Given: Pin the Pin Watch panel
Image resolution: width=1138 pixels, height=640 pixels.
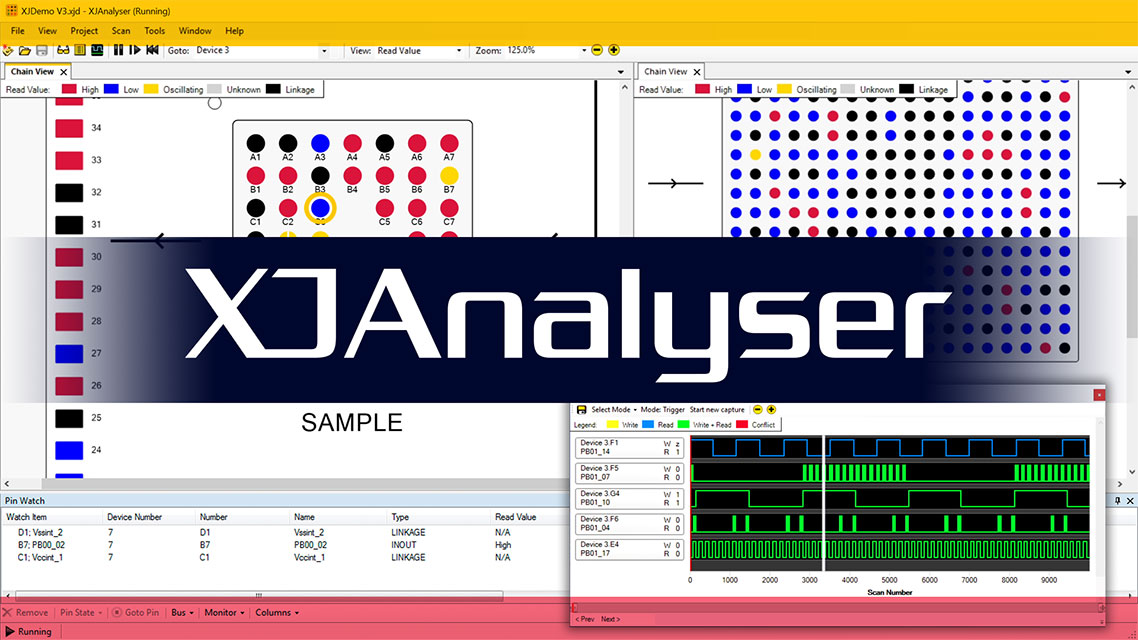Looking at the screenshot, I should click(x=1118, y=501).
